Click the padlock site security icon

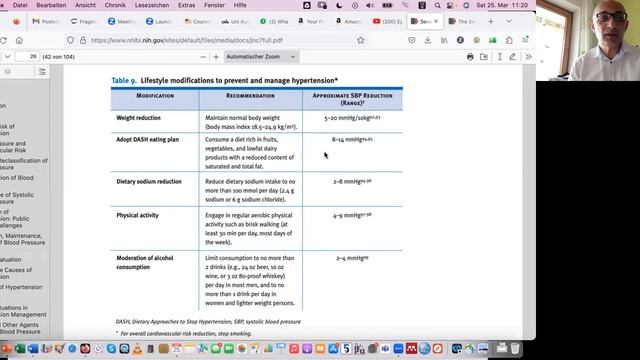[83, 40]
